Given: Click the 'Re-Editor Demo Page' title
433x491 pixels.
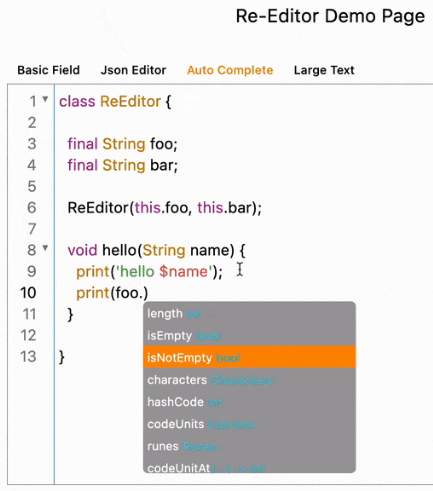Looking at the screenshot, I should tap(330, 16).
